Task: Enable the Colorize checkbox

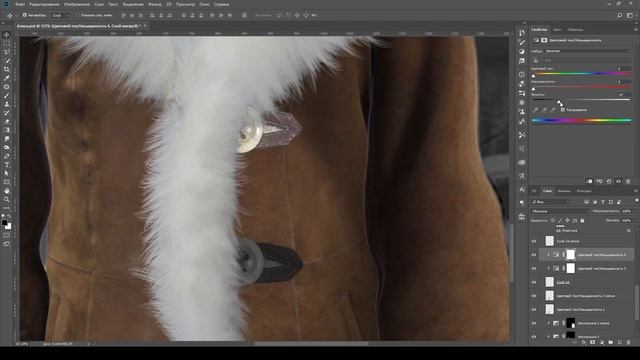Action: click(x=562, y=110)
